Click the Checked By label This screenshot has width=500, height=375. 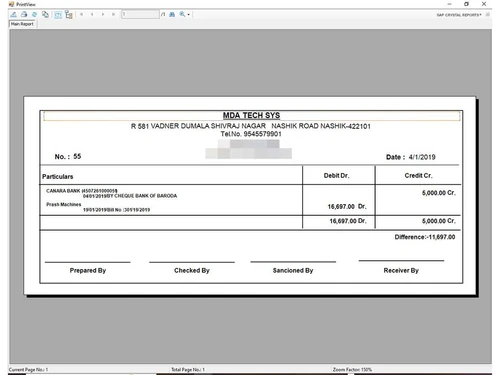(x=192, y=270)
